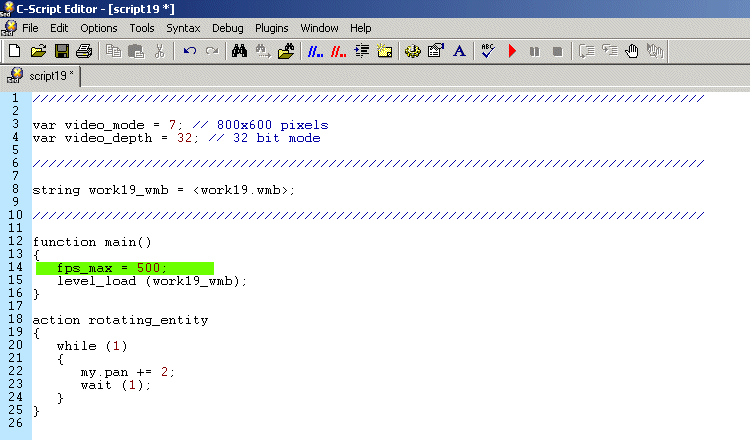Open Find with the binoculars icon
This screenshot has width=750, height=440.
point(239,50)
